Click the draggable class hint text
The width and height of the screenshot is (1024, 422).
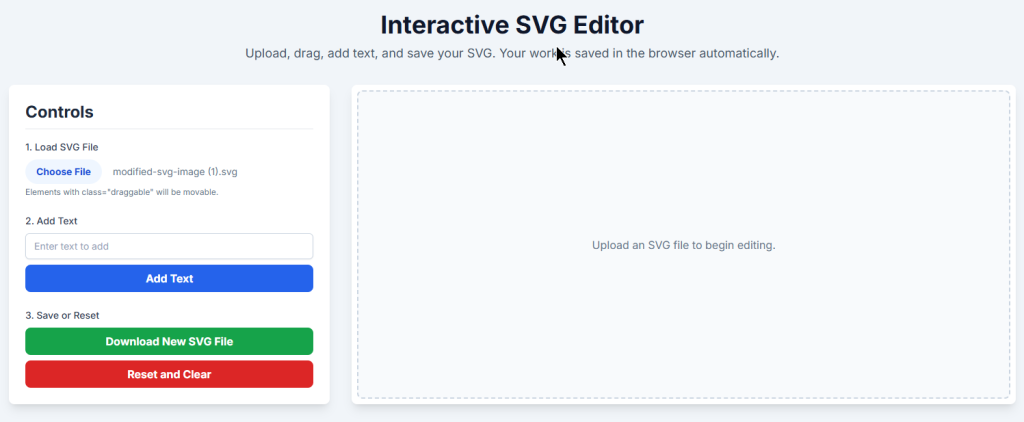(x=121, y=192)
